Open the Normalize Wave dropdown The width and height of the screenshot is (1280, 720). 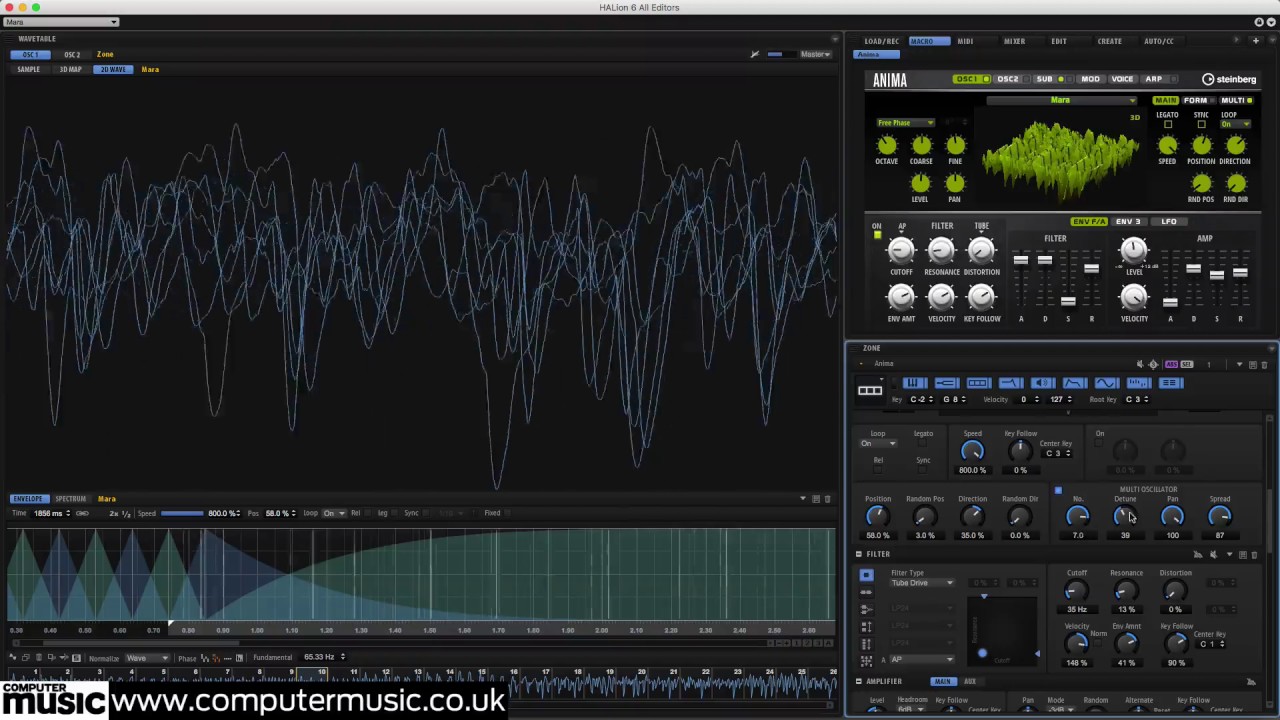pyautogui.click(x=147, y=658)
